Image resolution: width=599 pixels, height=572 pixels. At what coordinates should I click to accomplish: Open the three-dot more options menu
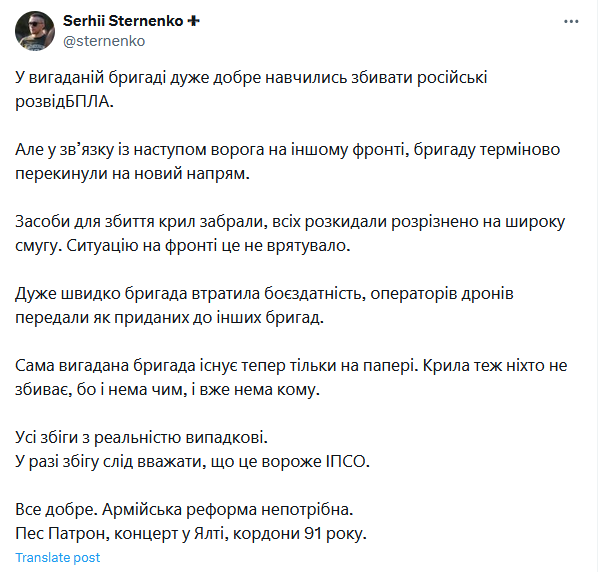pyautogui.click(x=571, y=21)
